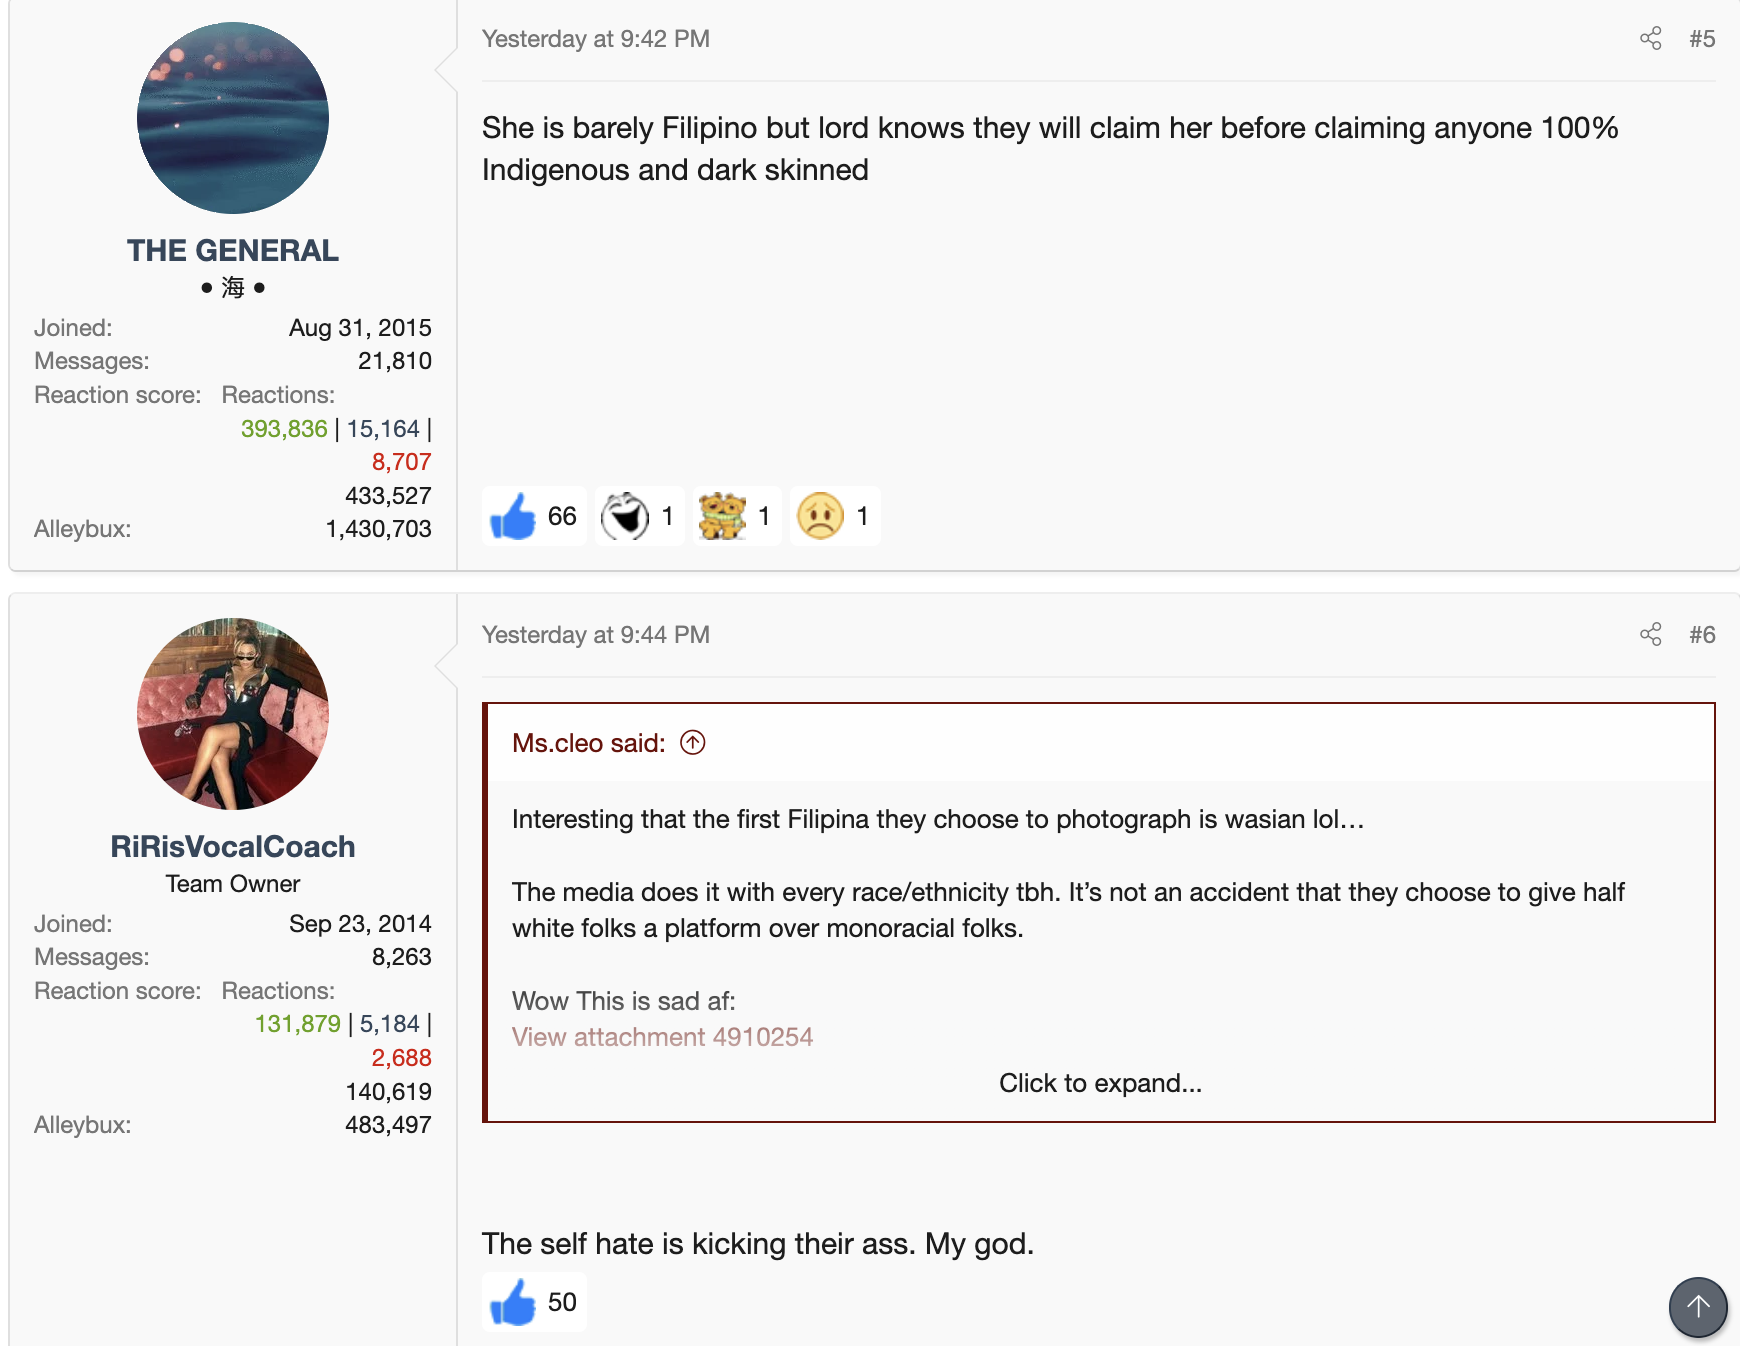Expand the quoted post with Click to expand

coord(1100,1083)
